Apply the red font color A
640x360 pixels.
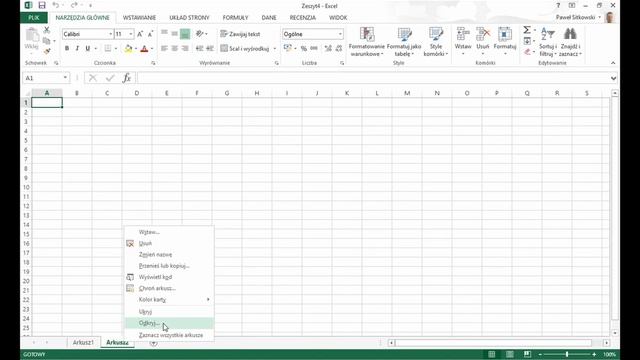point(144,49)
